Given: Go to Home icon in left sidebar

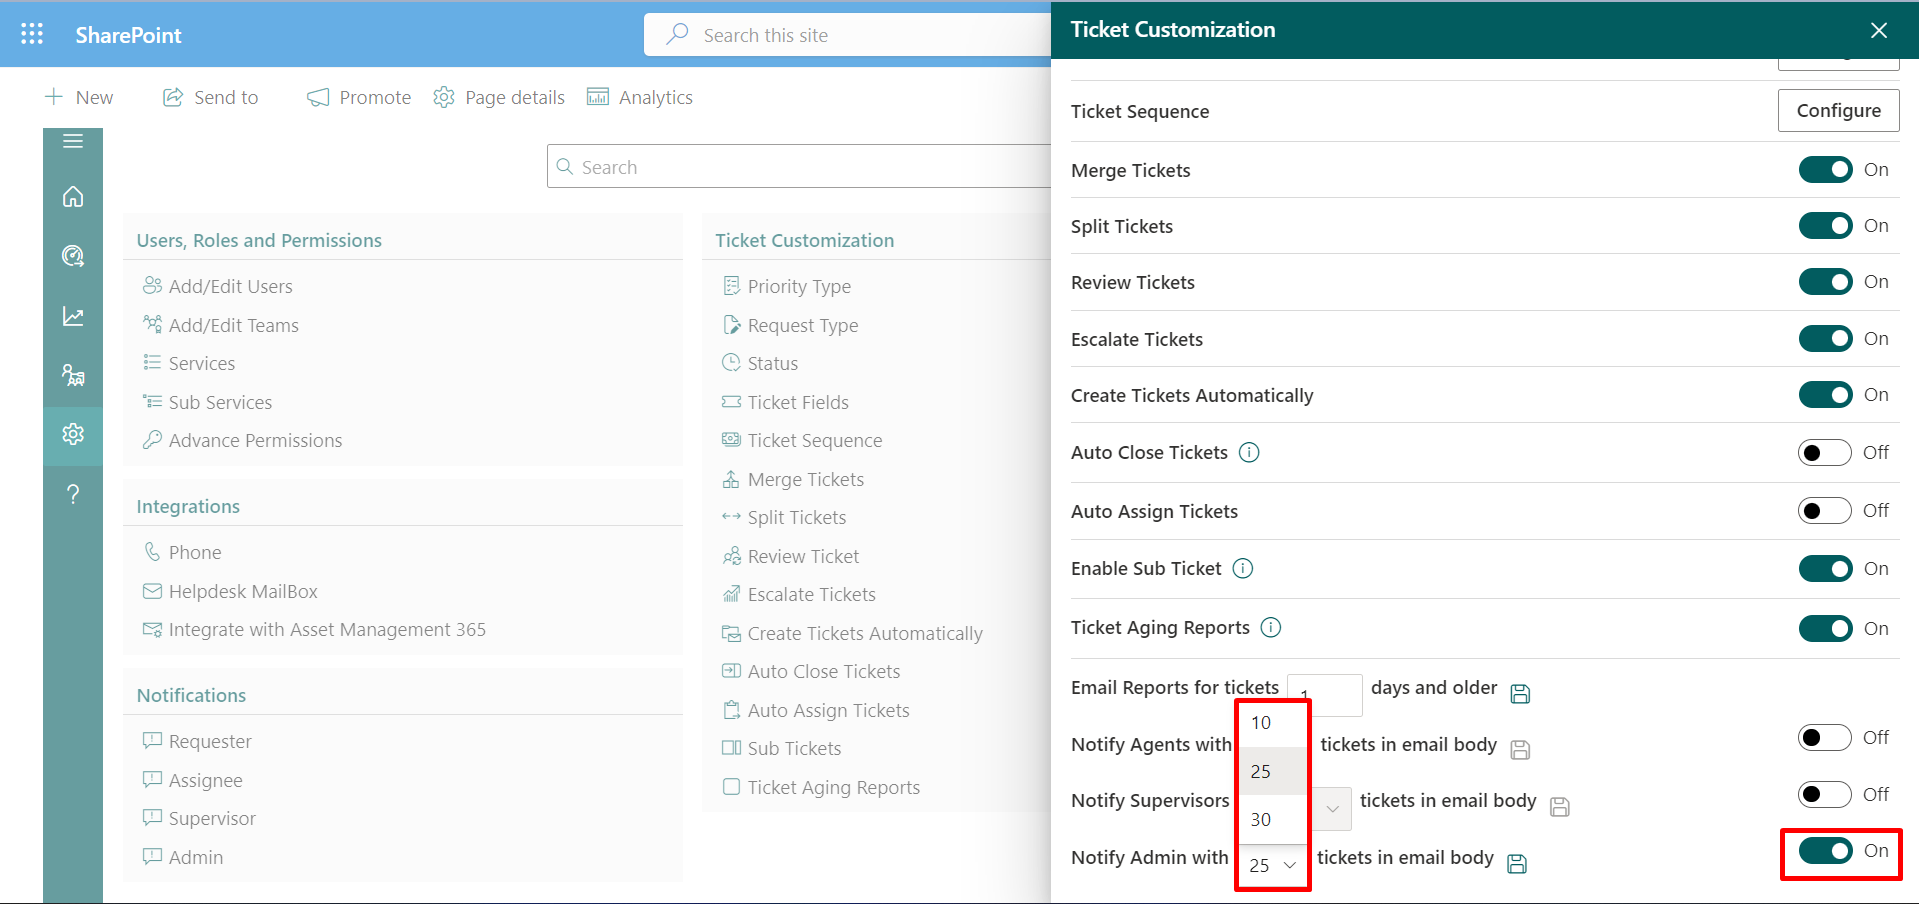Looking at the screenshot, I should click(73, 197).
